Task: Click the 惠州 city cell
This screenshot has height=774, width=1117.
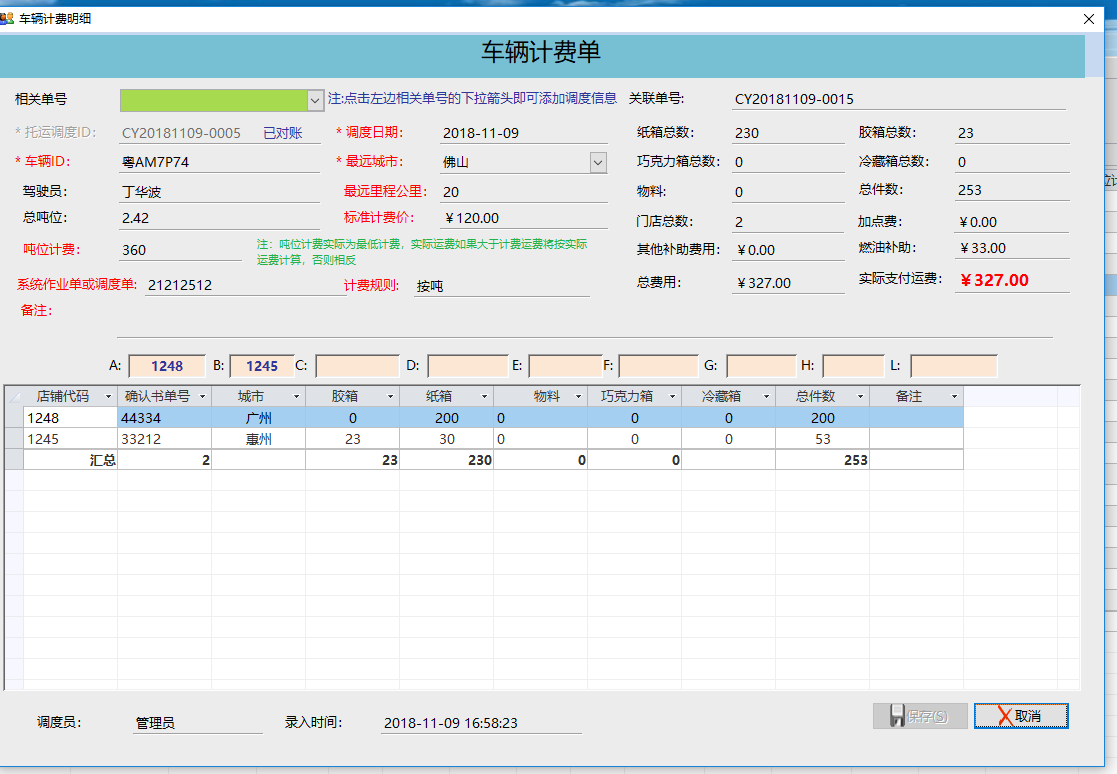Action: point(259,439)
